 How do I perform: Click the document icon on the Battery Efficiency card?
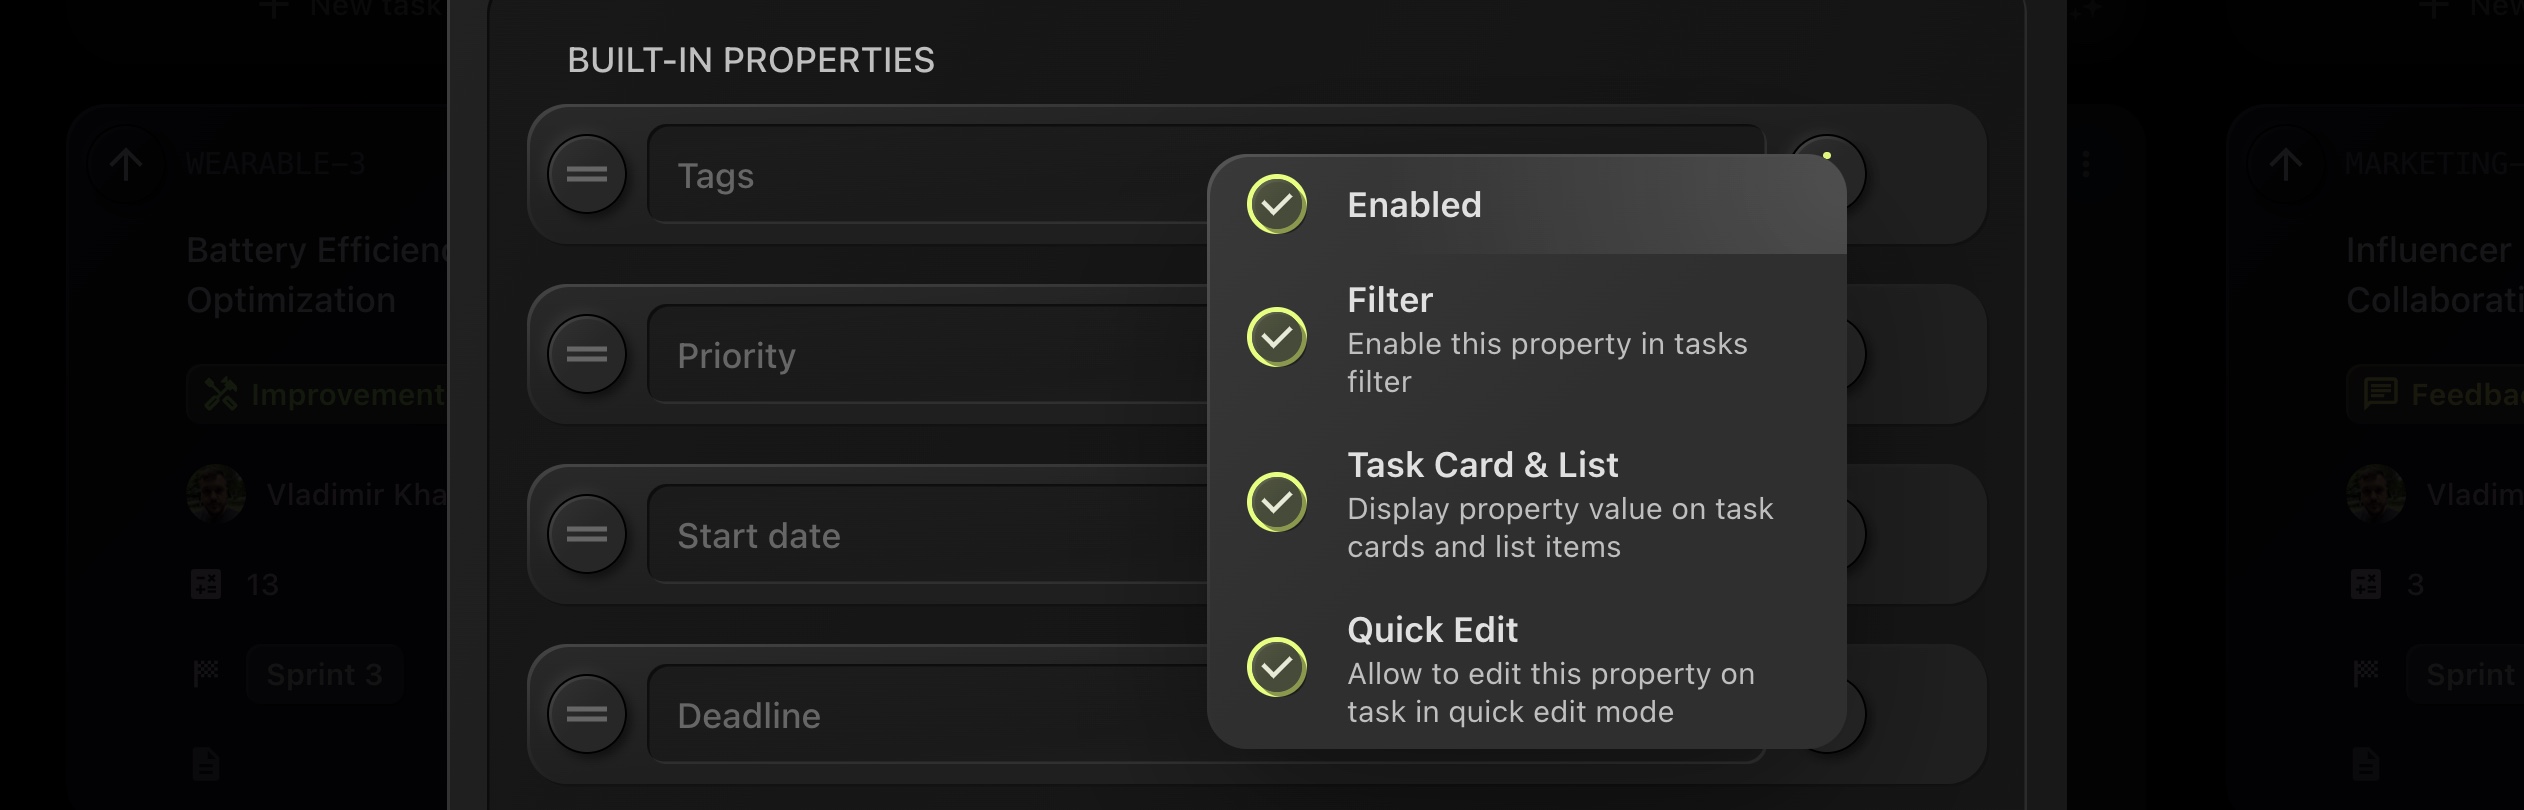click(206, 764)
